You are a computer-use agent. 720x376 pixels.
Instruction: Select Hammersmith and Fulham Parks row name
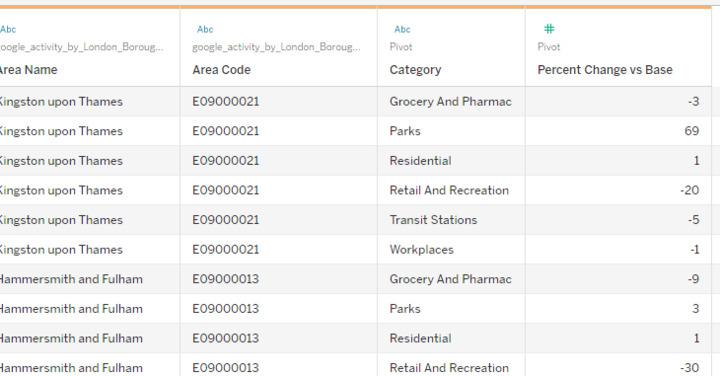point(90,309)
